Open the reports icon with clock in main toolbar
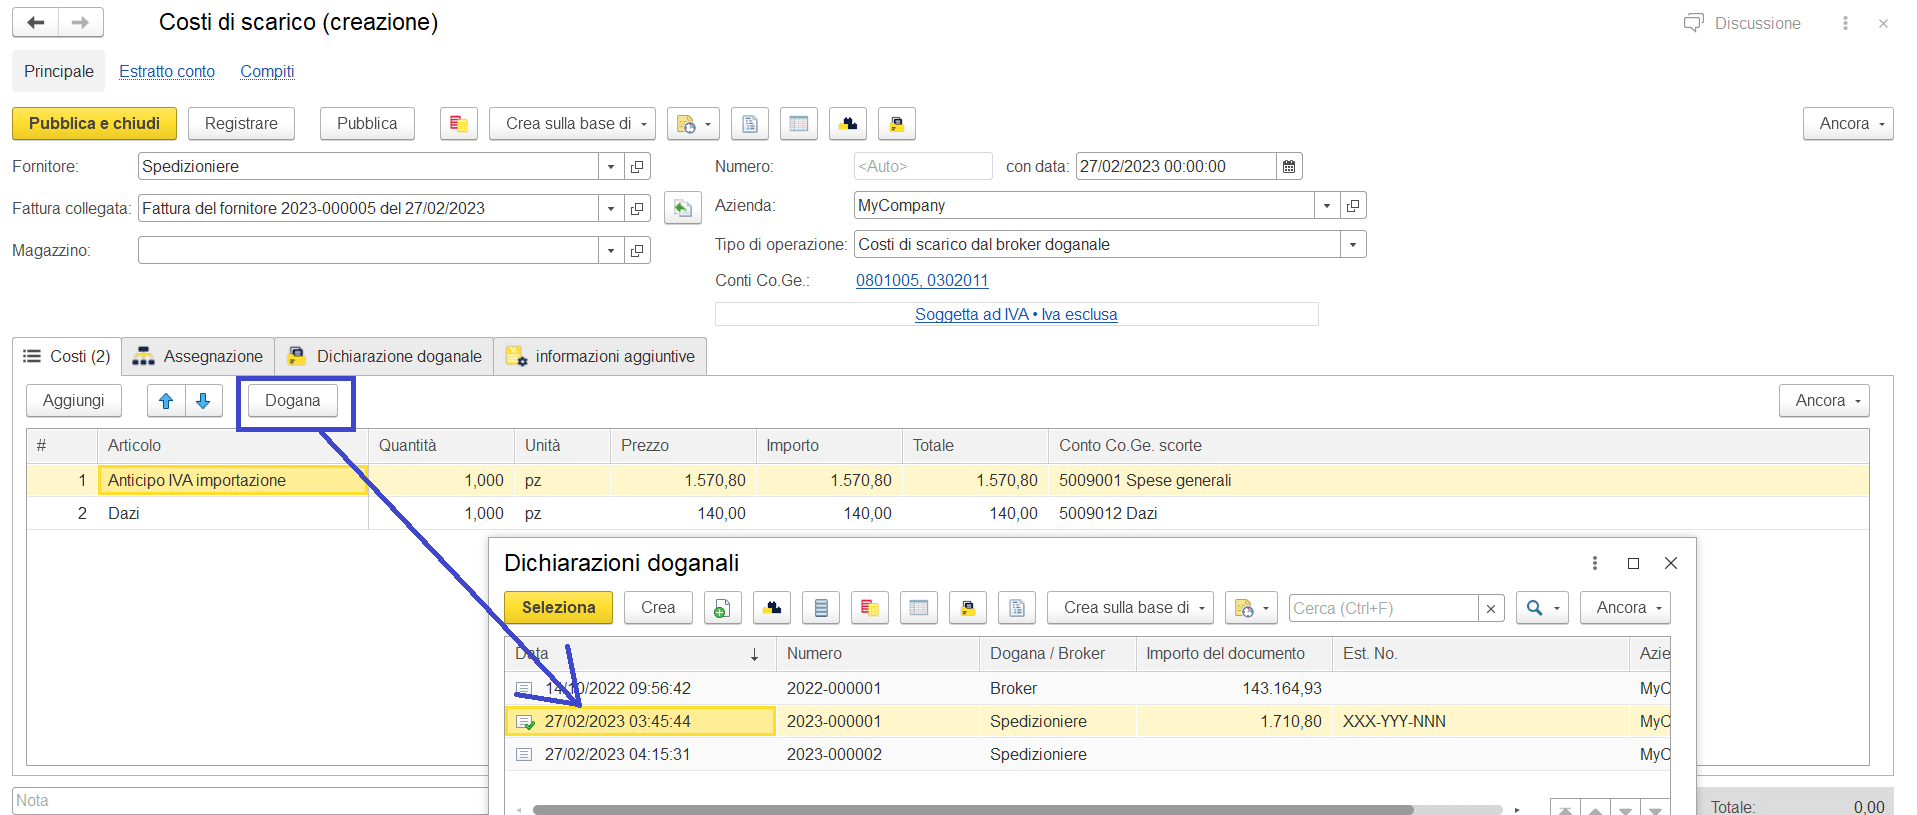1917x815 pixels. (x=693, y=124)
